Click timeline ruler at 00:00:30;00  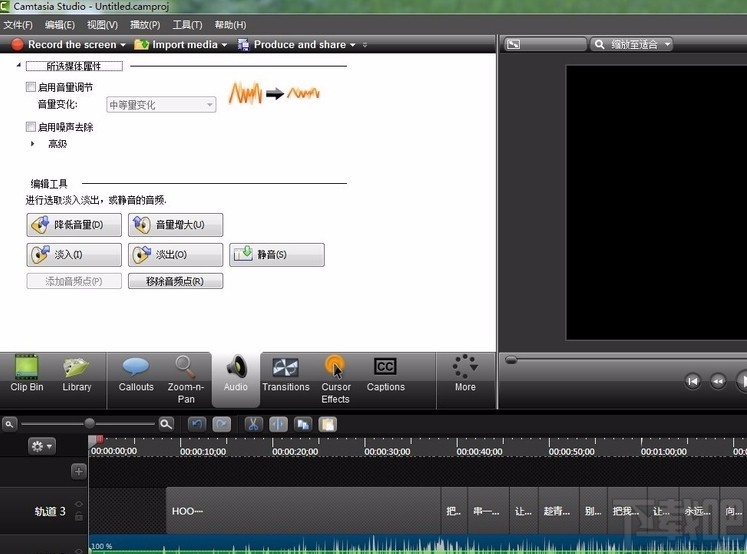click(387, 451)
